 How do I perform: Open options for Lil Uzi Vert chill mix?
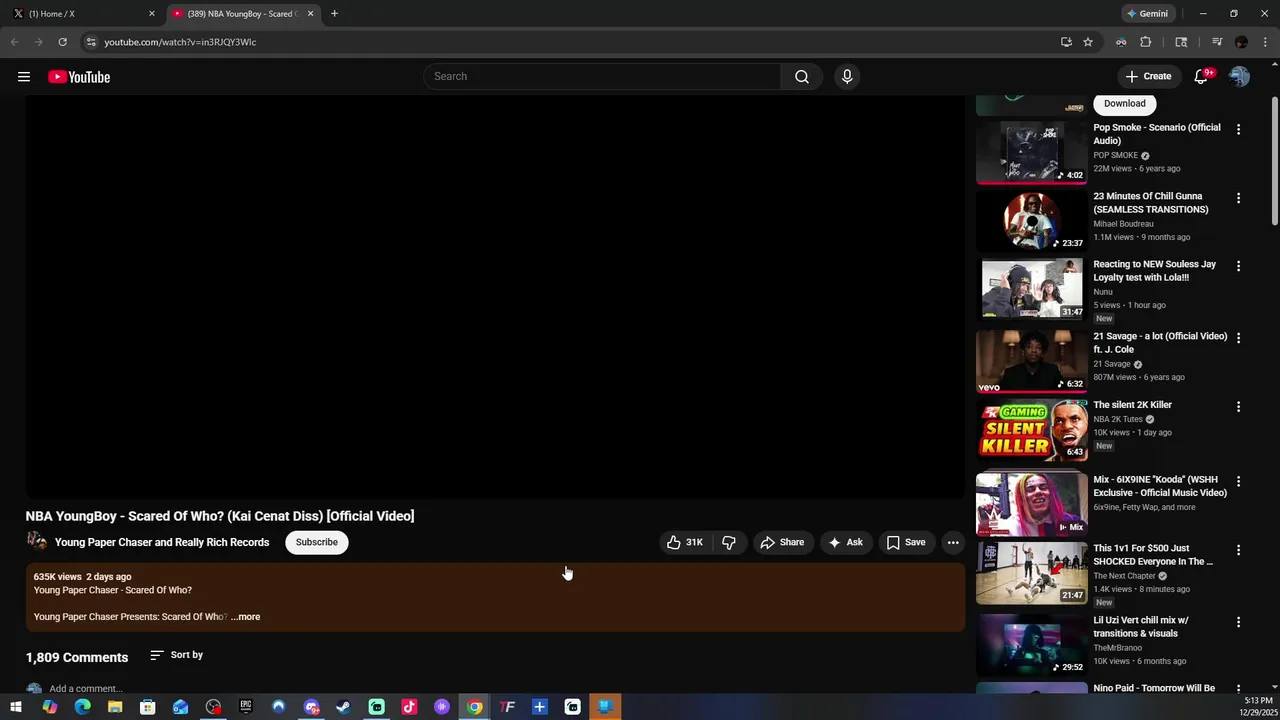(x=1238, y=623)
